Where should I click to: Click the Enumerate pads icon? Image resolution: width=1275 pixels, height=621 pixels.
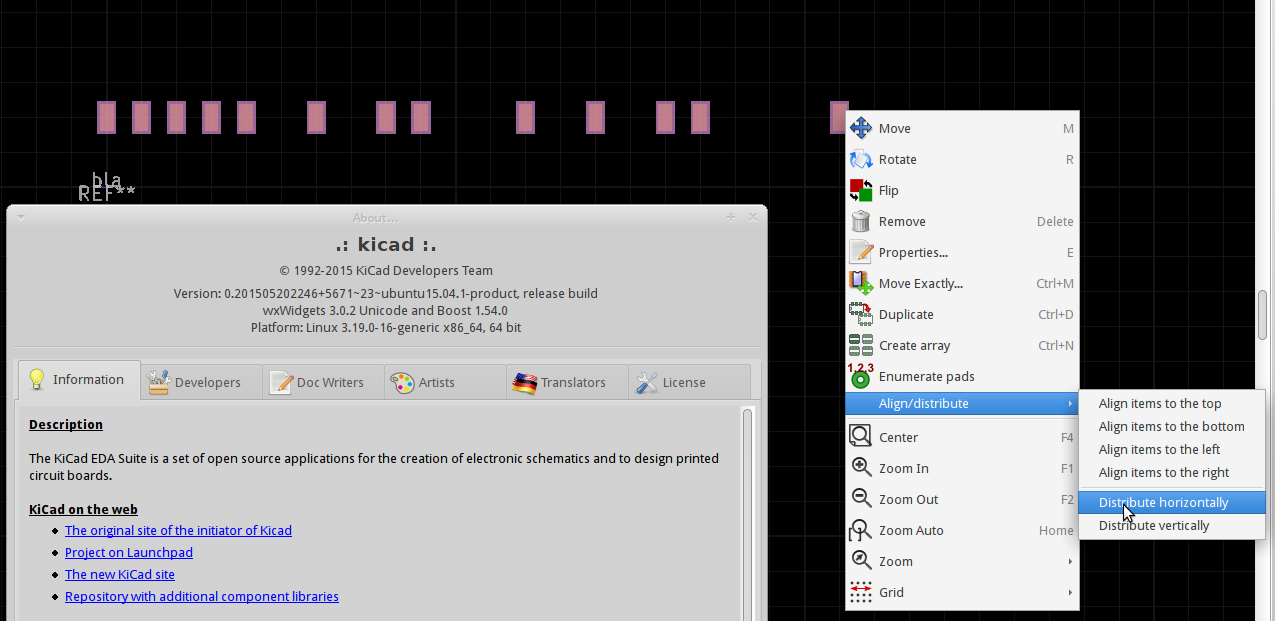click(860, 376)
